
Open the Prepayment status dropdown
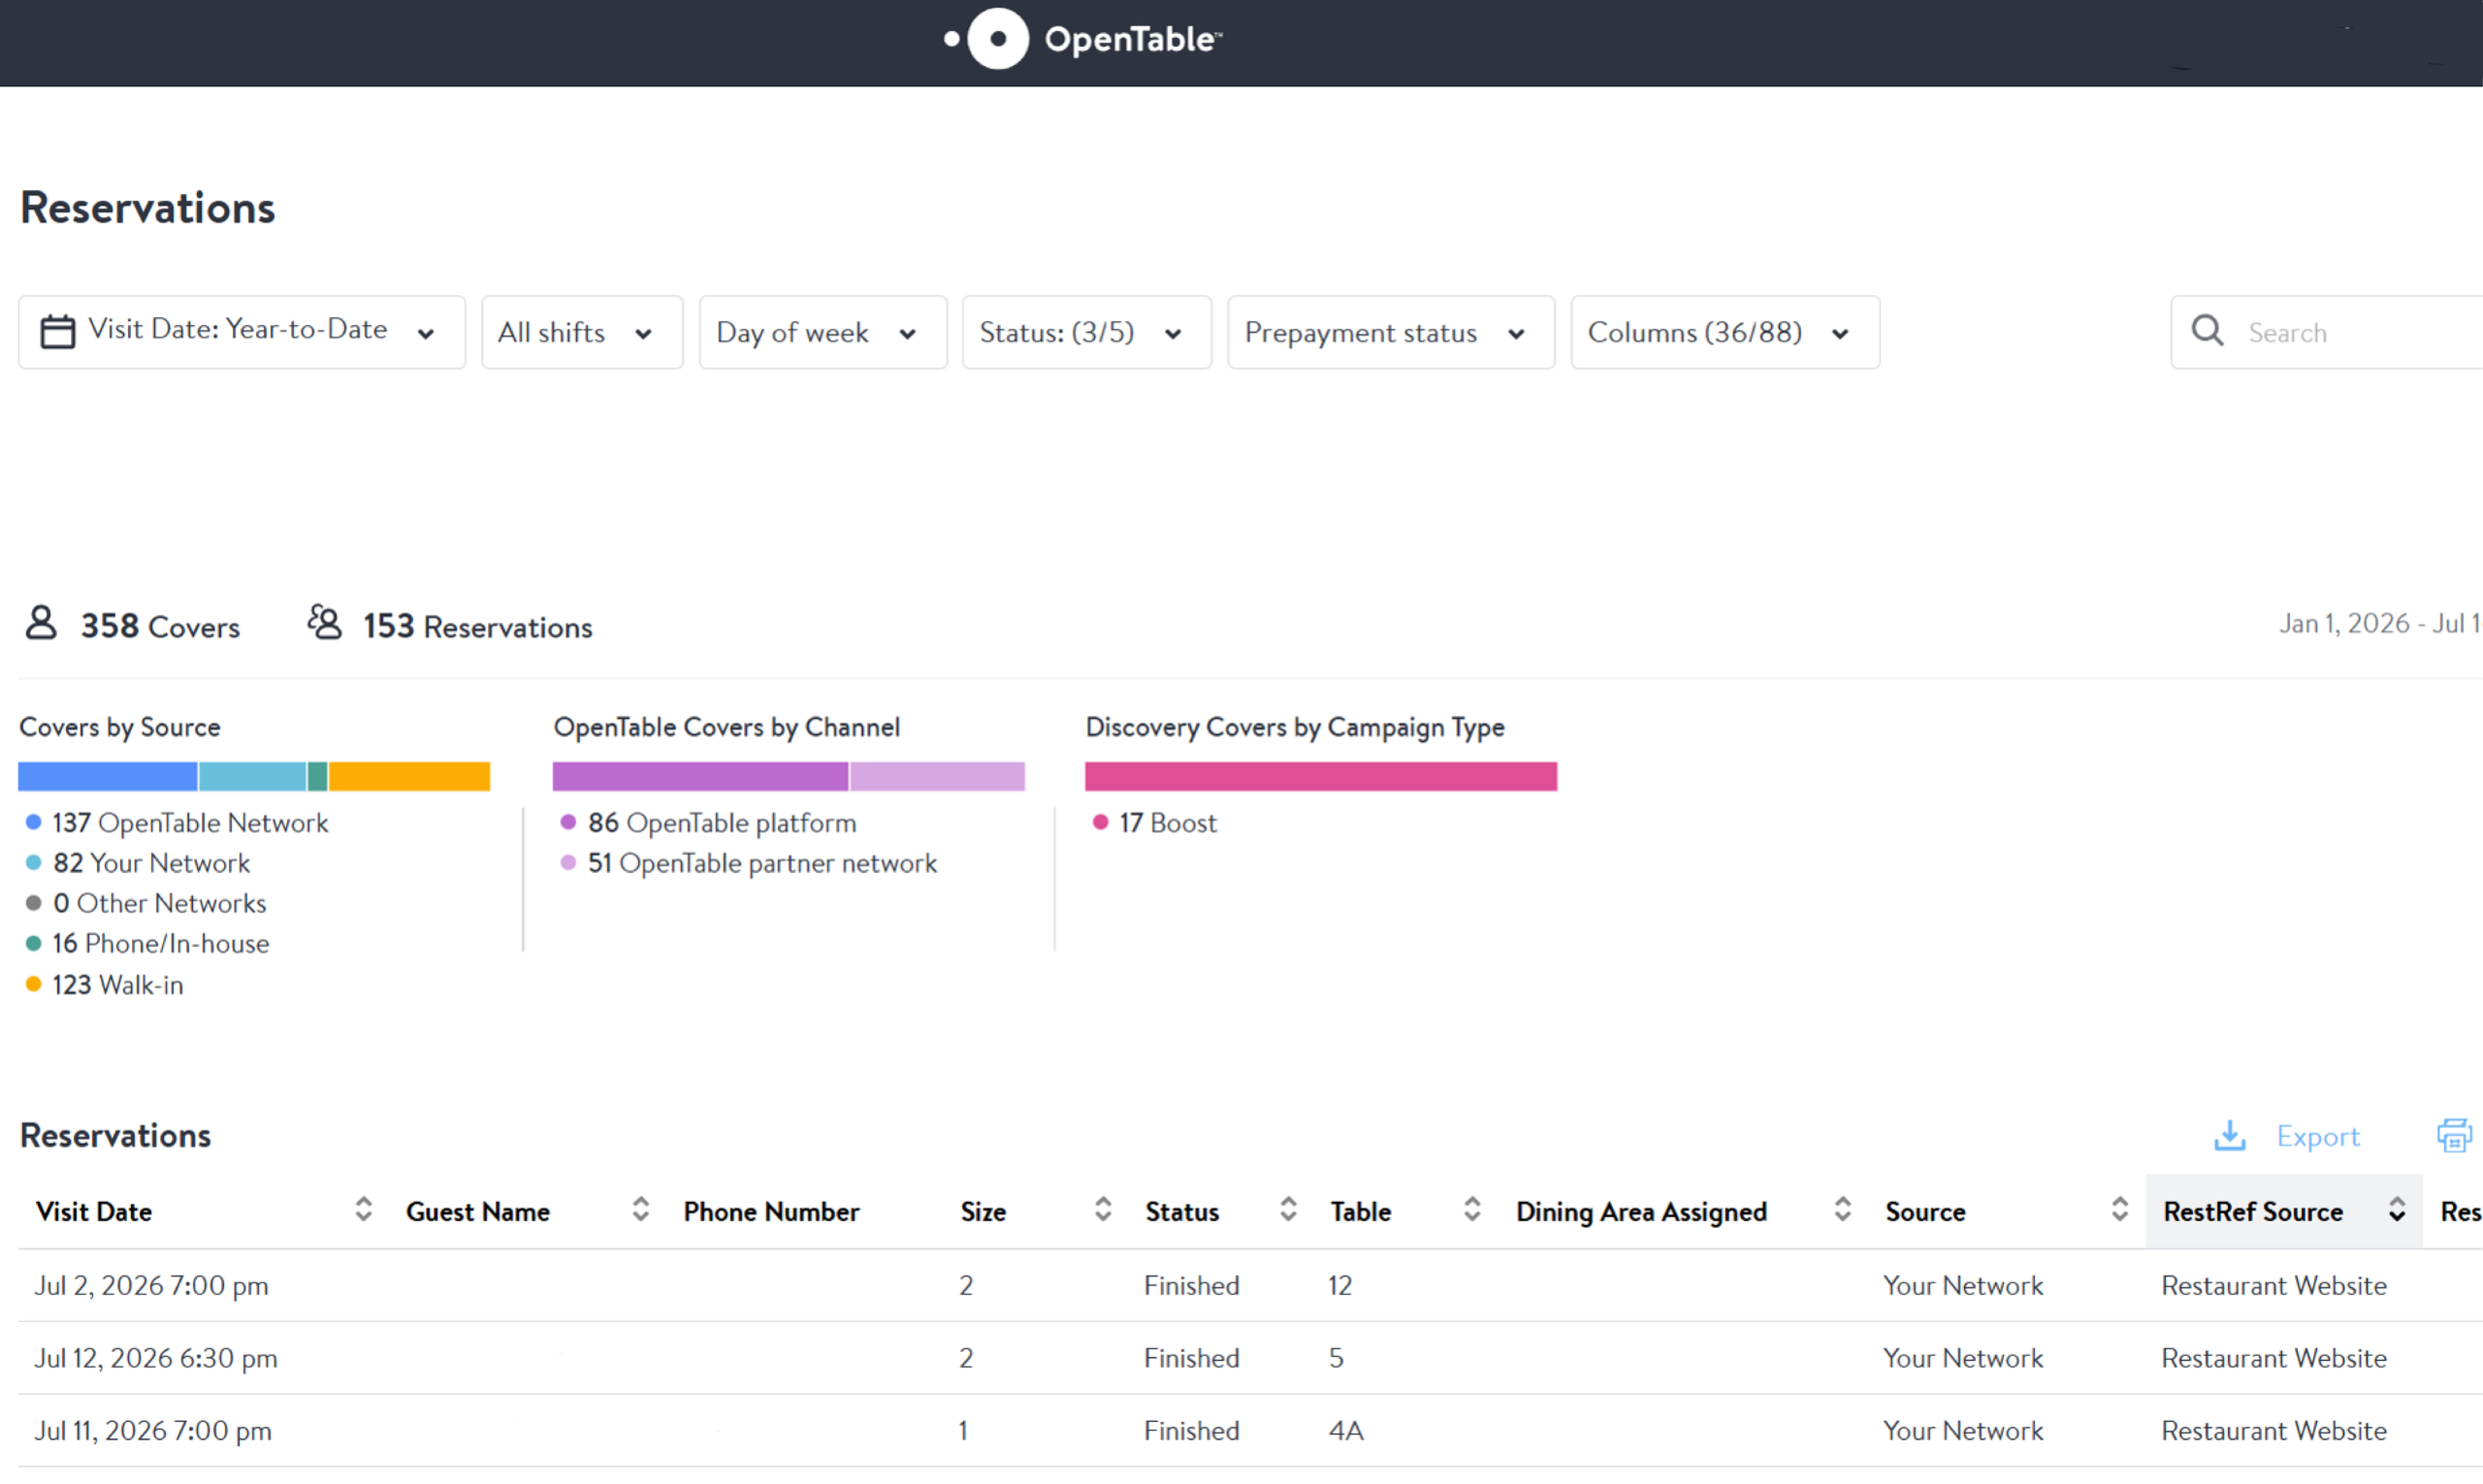click(x=1391, y=332)
